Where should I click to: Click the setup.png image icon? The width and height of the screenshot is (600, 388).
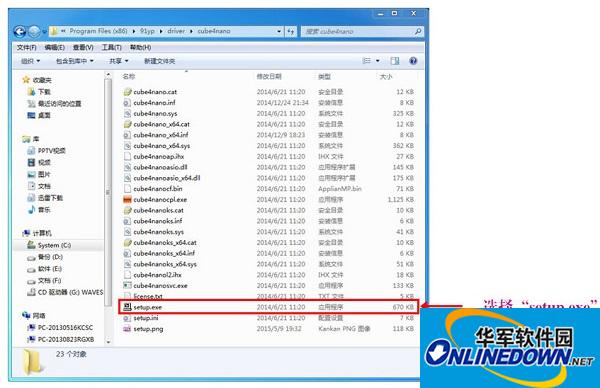127,329
